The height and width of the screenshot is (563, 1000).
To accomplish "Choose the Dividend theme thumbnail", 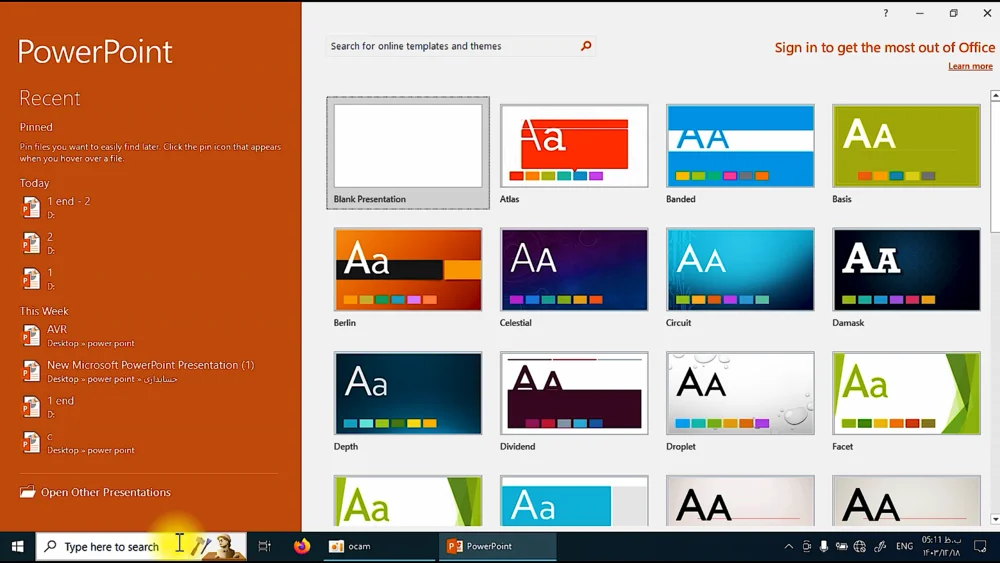I will pyautogui.click(x=574, y=393).
